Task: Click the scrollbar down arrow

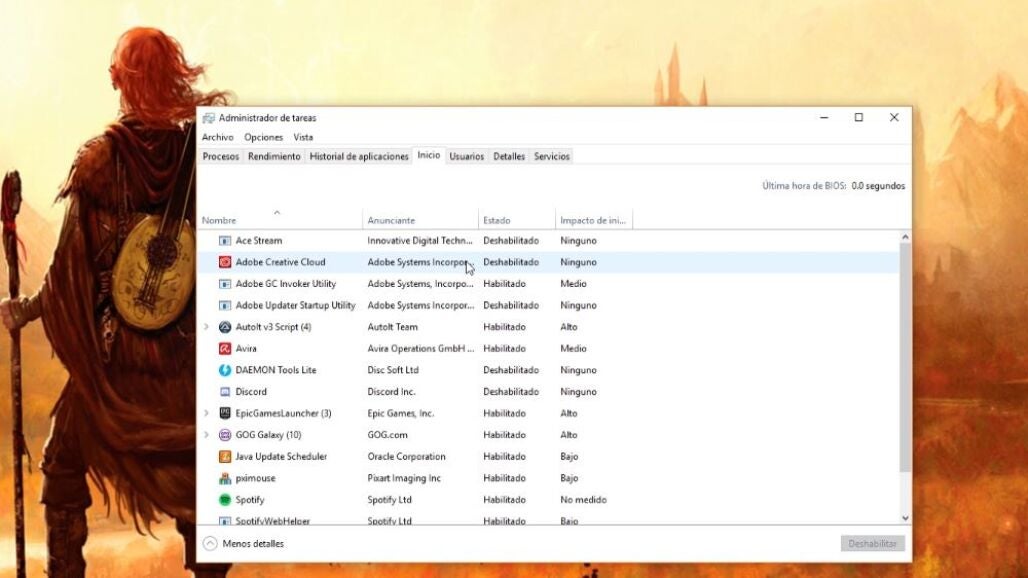Action: pyautogui.click(x=905, y=518)
